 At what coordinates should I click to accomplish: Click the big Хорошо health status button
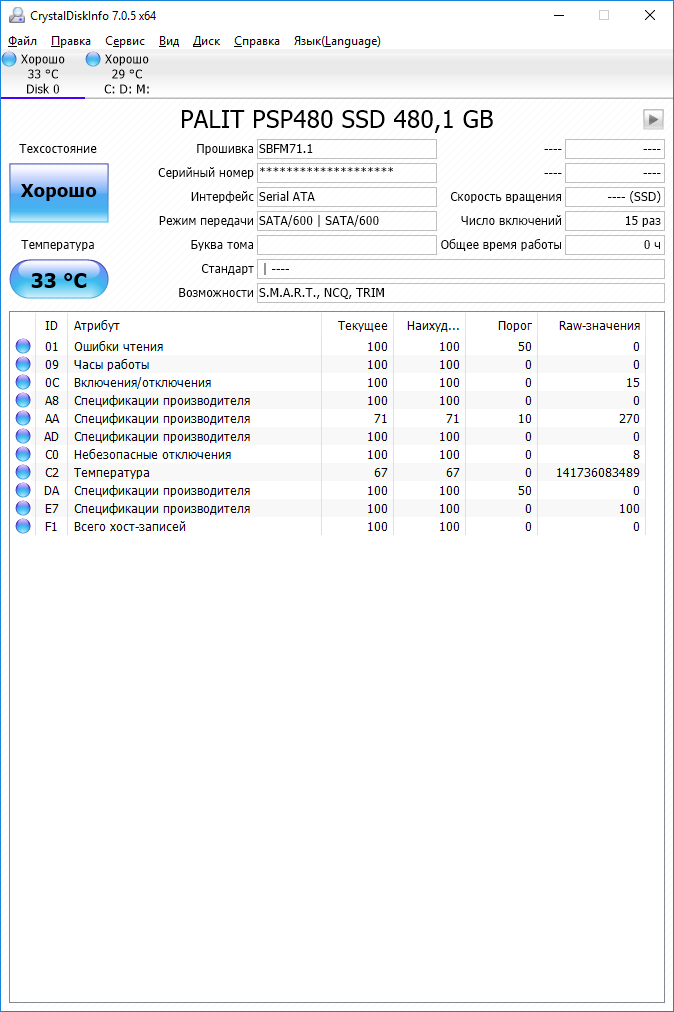59,192
